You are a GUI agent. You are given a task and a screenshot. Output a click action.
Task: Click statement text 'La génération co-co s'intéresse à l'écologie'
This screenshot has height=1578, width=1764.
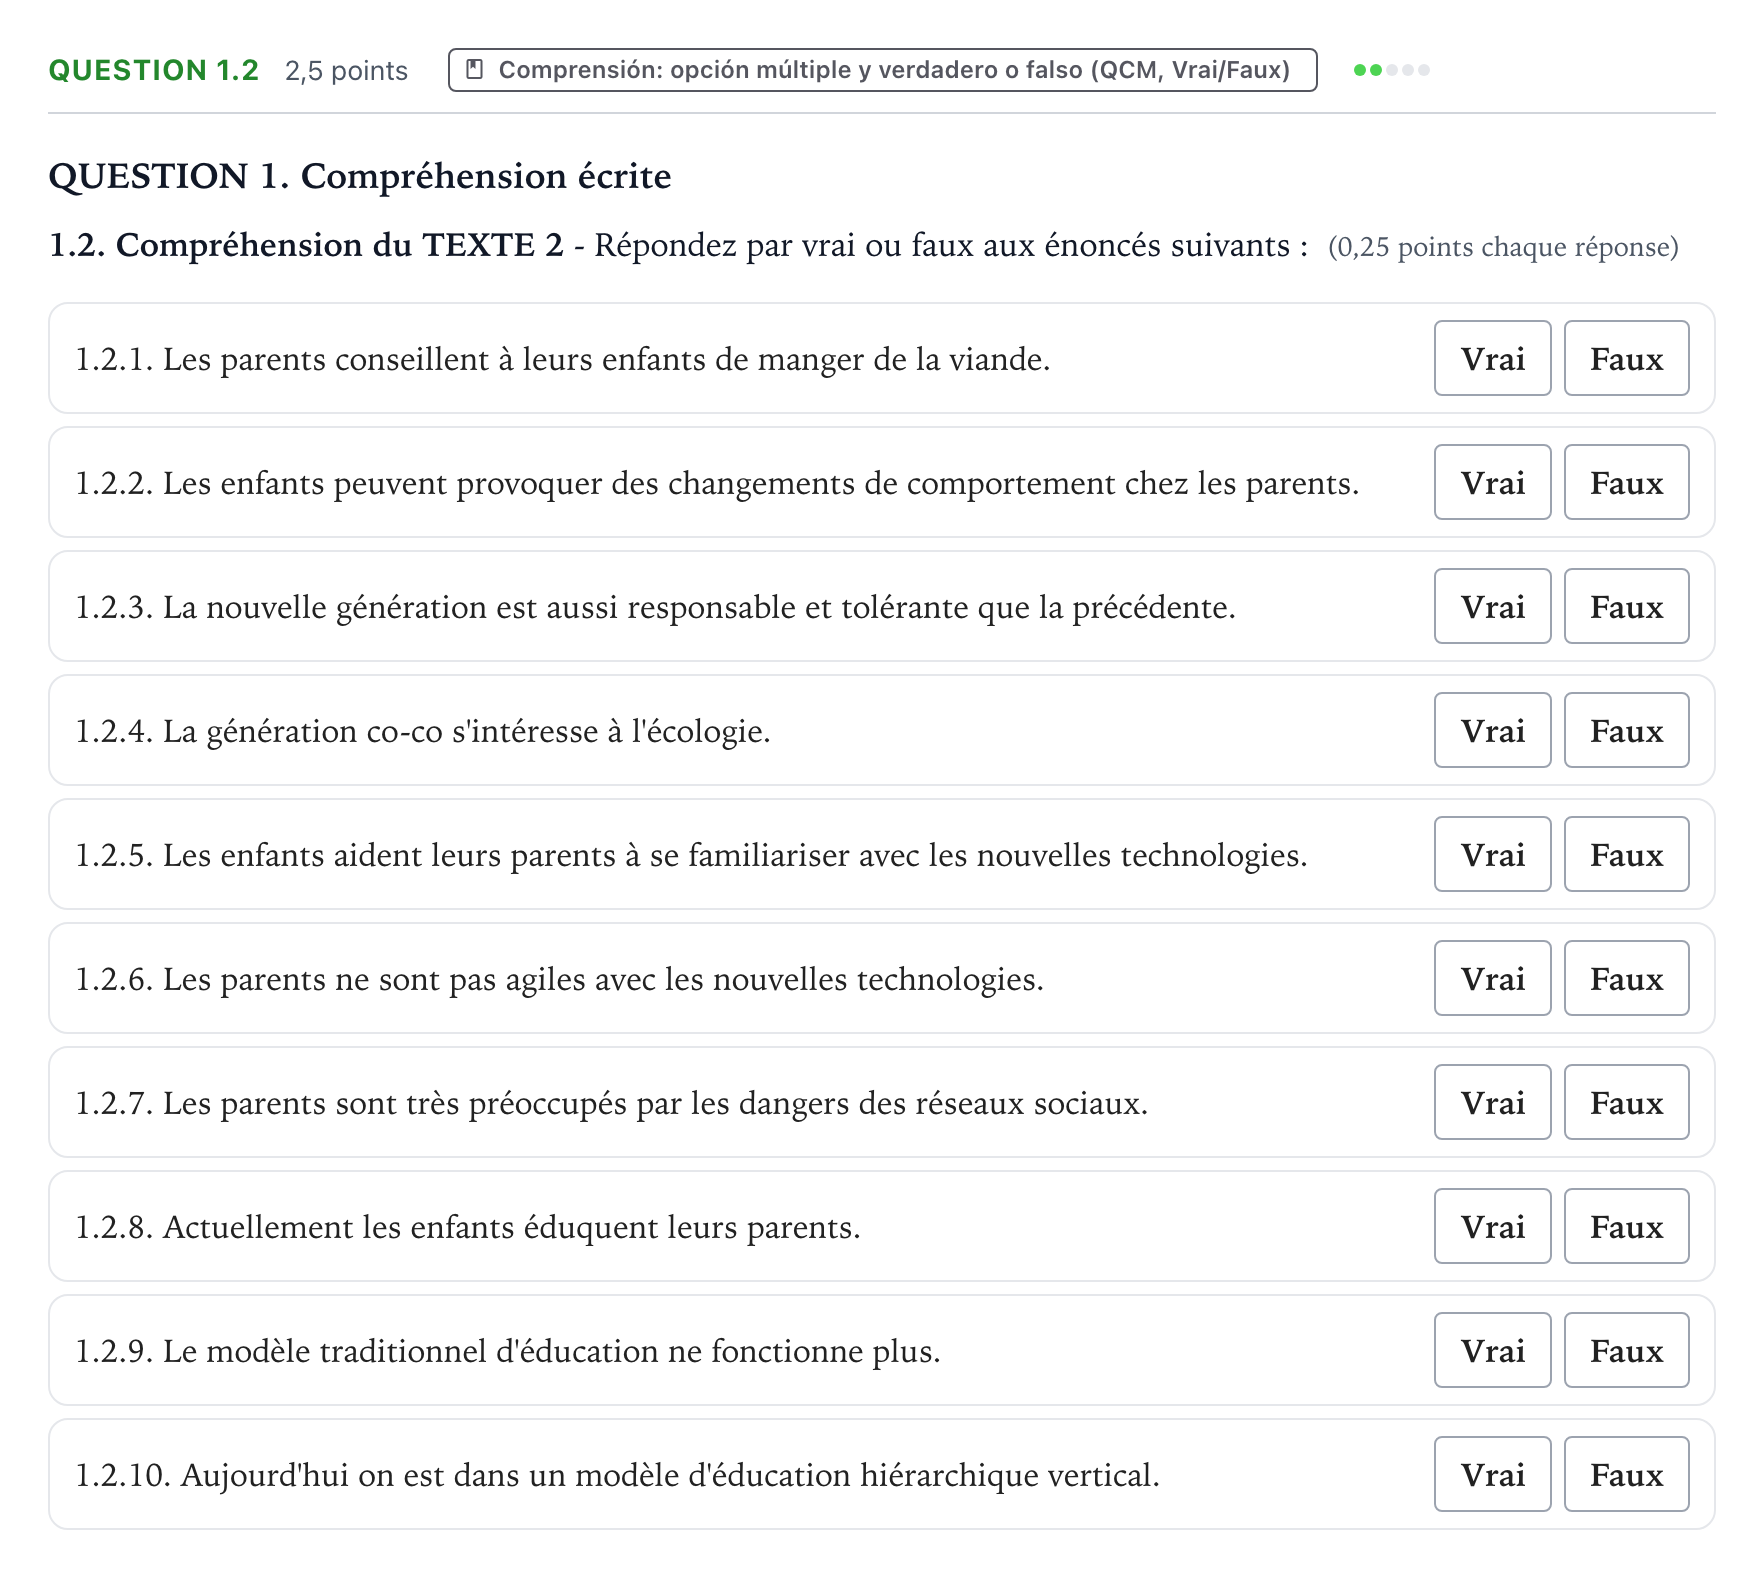pyautogui.click(x=466, y=731)
